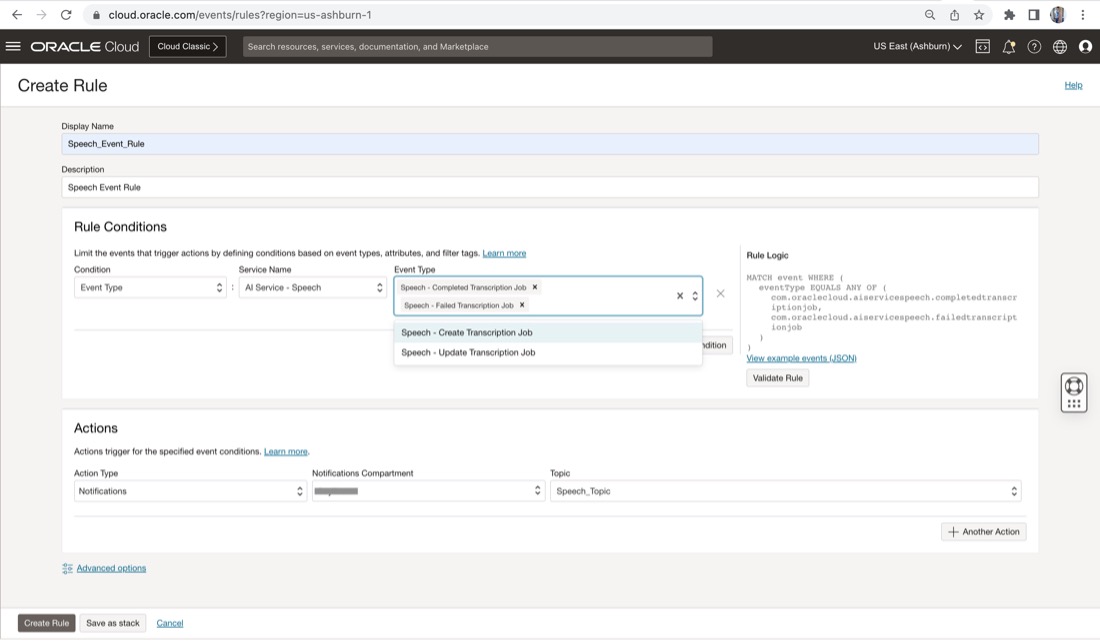This screenshot has height=644, width=1100.
Task: Click the help question mark icon
Action: [x=1034, y=46]
